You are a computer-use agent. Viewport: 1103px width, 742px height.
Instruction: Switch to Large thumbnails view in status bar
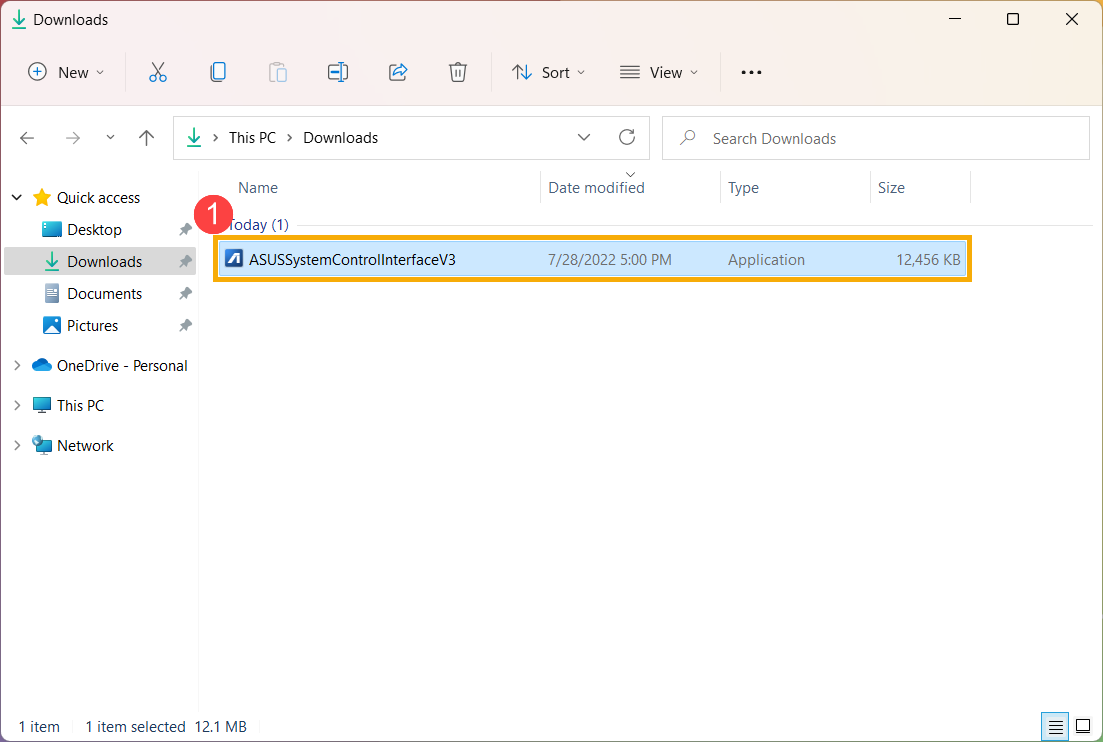pos(1083,727)
